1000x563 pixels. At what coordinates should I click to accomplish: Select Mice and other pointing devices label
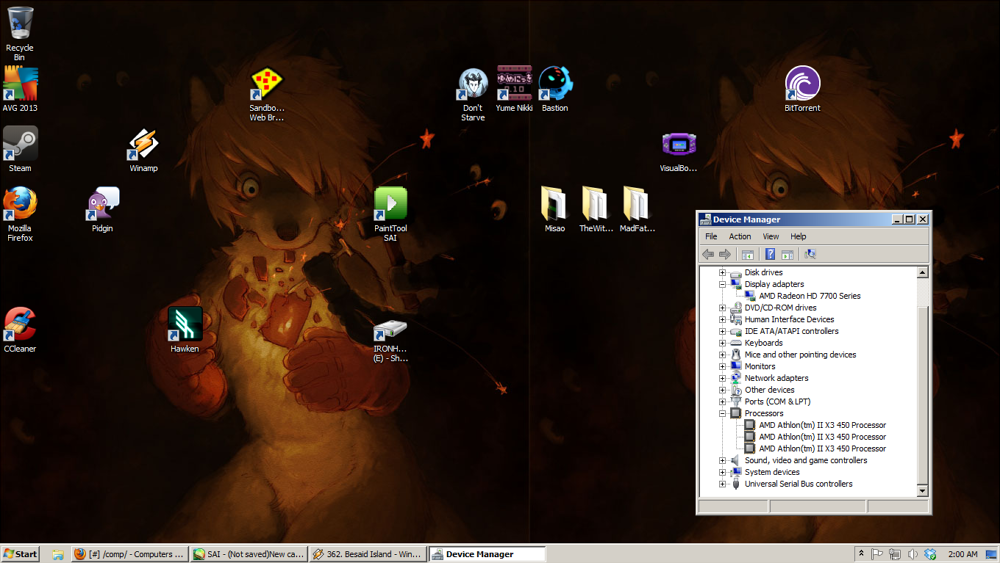tap(800, 355)
